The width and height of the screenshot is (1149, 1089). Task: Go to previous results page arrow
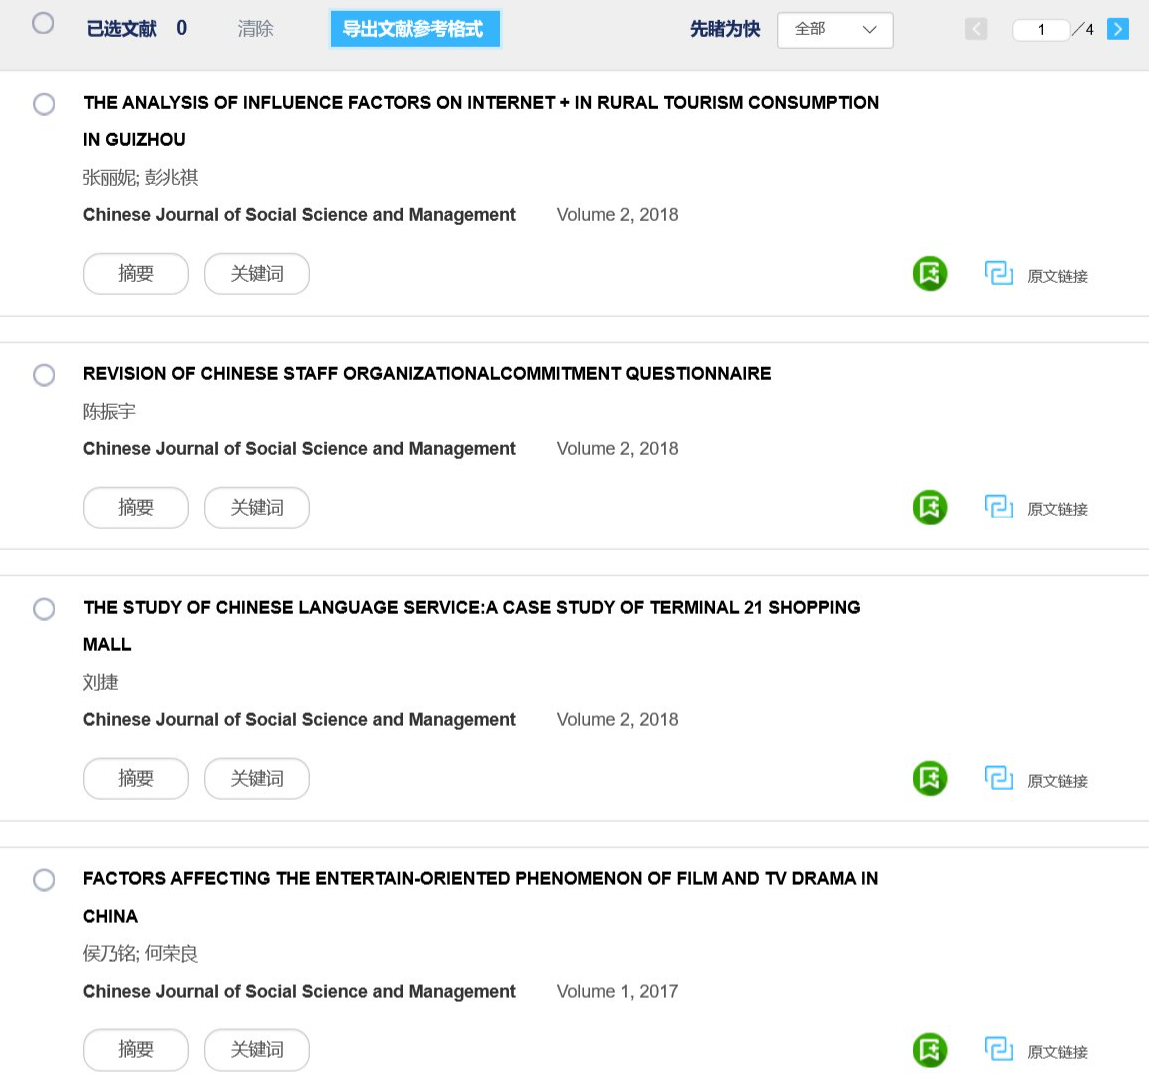975,29
